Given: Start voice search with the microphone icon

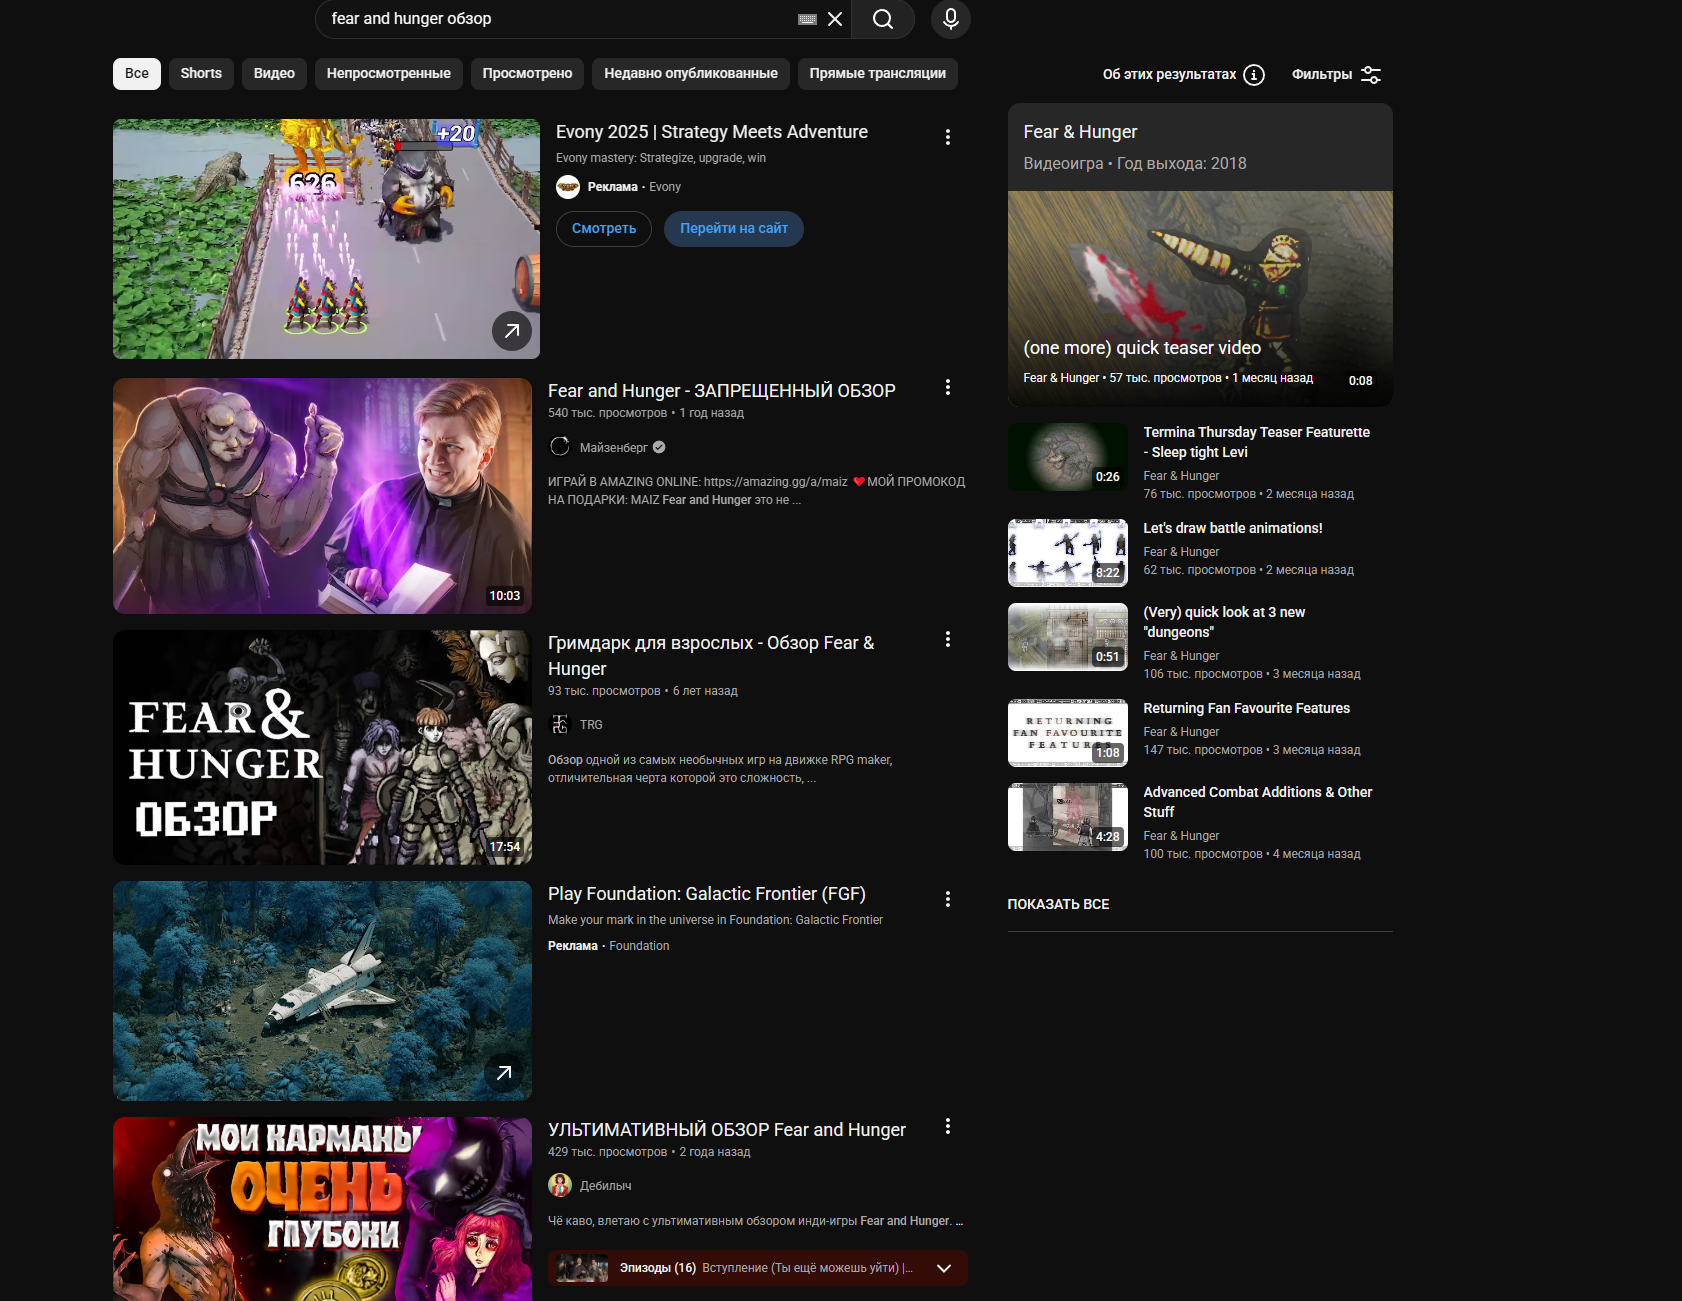Looking at the screenshot, I should pos(951,19).
